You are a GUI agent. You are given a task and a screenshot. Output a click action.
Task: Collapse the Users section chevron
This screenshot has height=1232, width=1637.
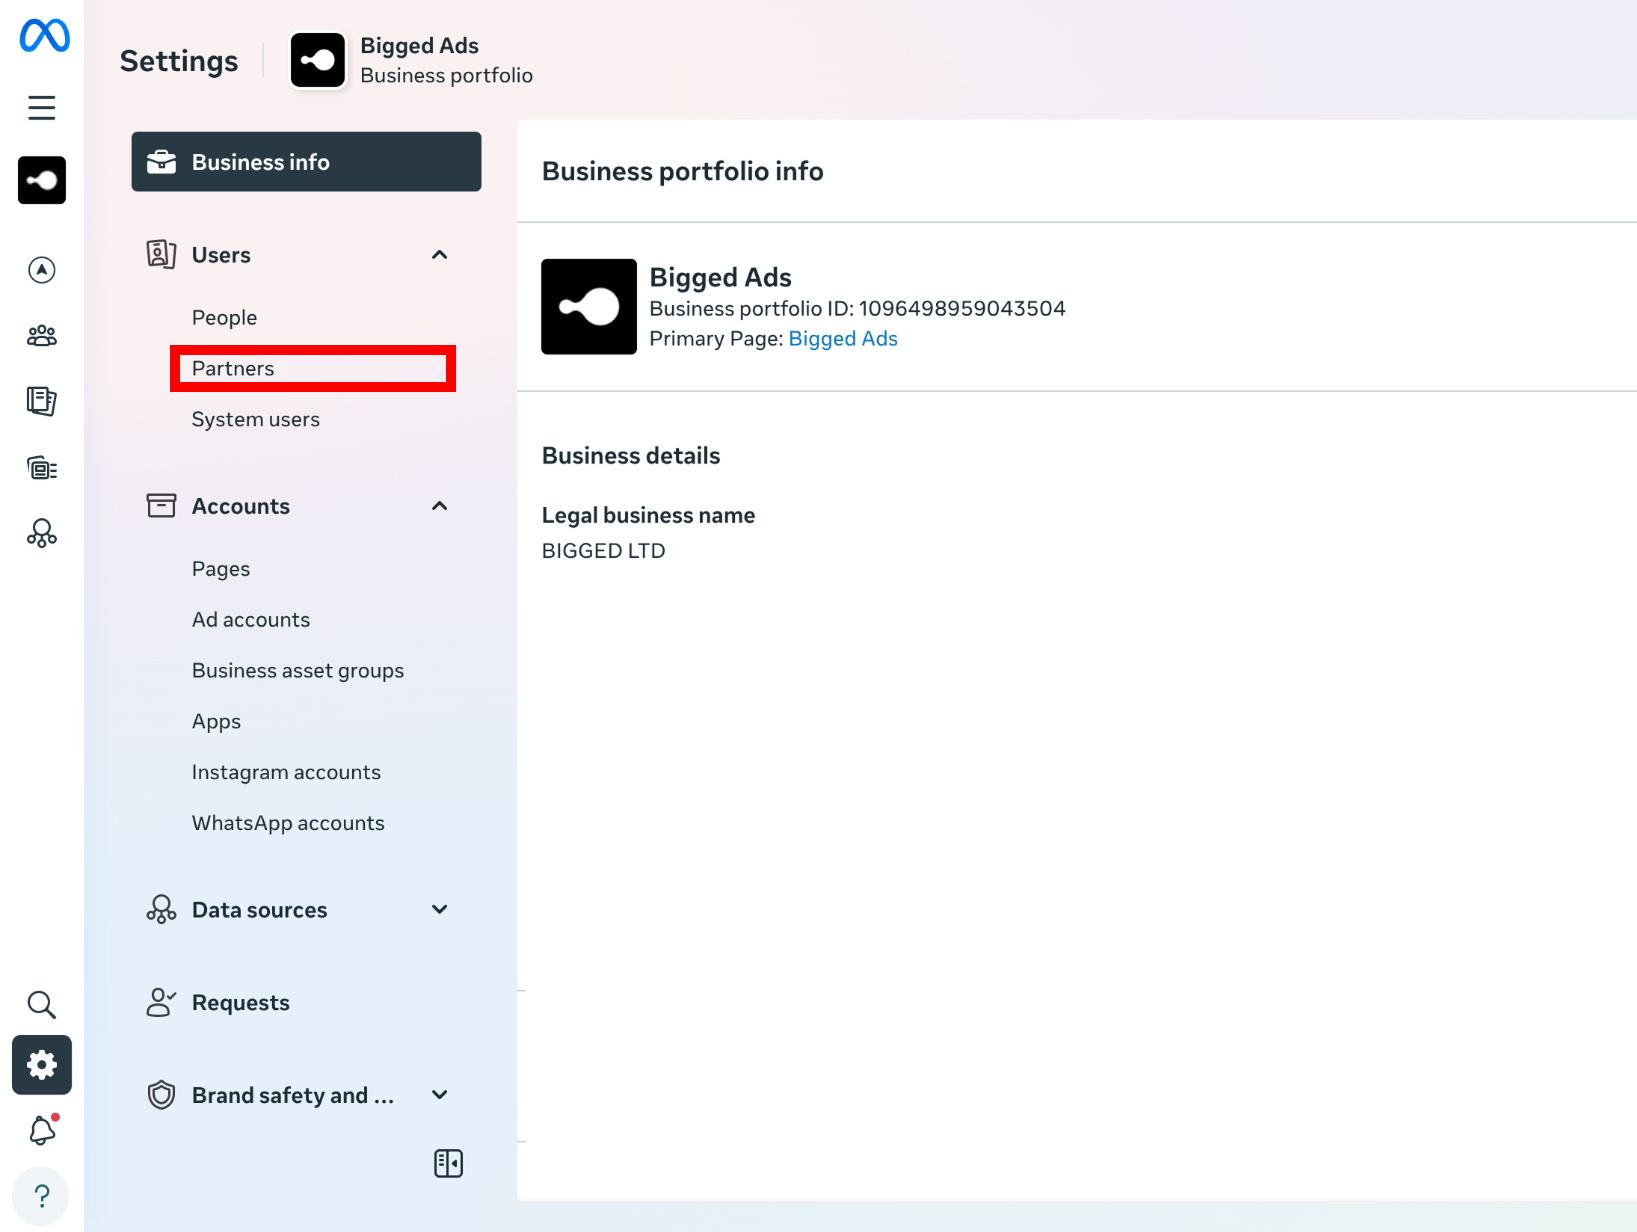[439, 255]
